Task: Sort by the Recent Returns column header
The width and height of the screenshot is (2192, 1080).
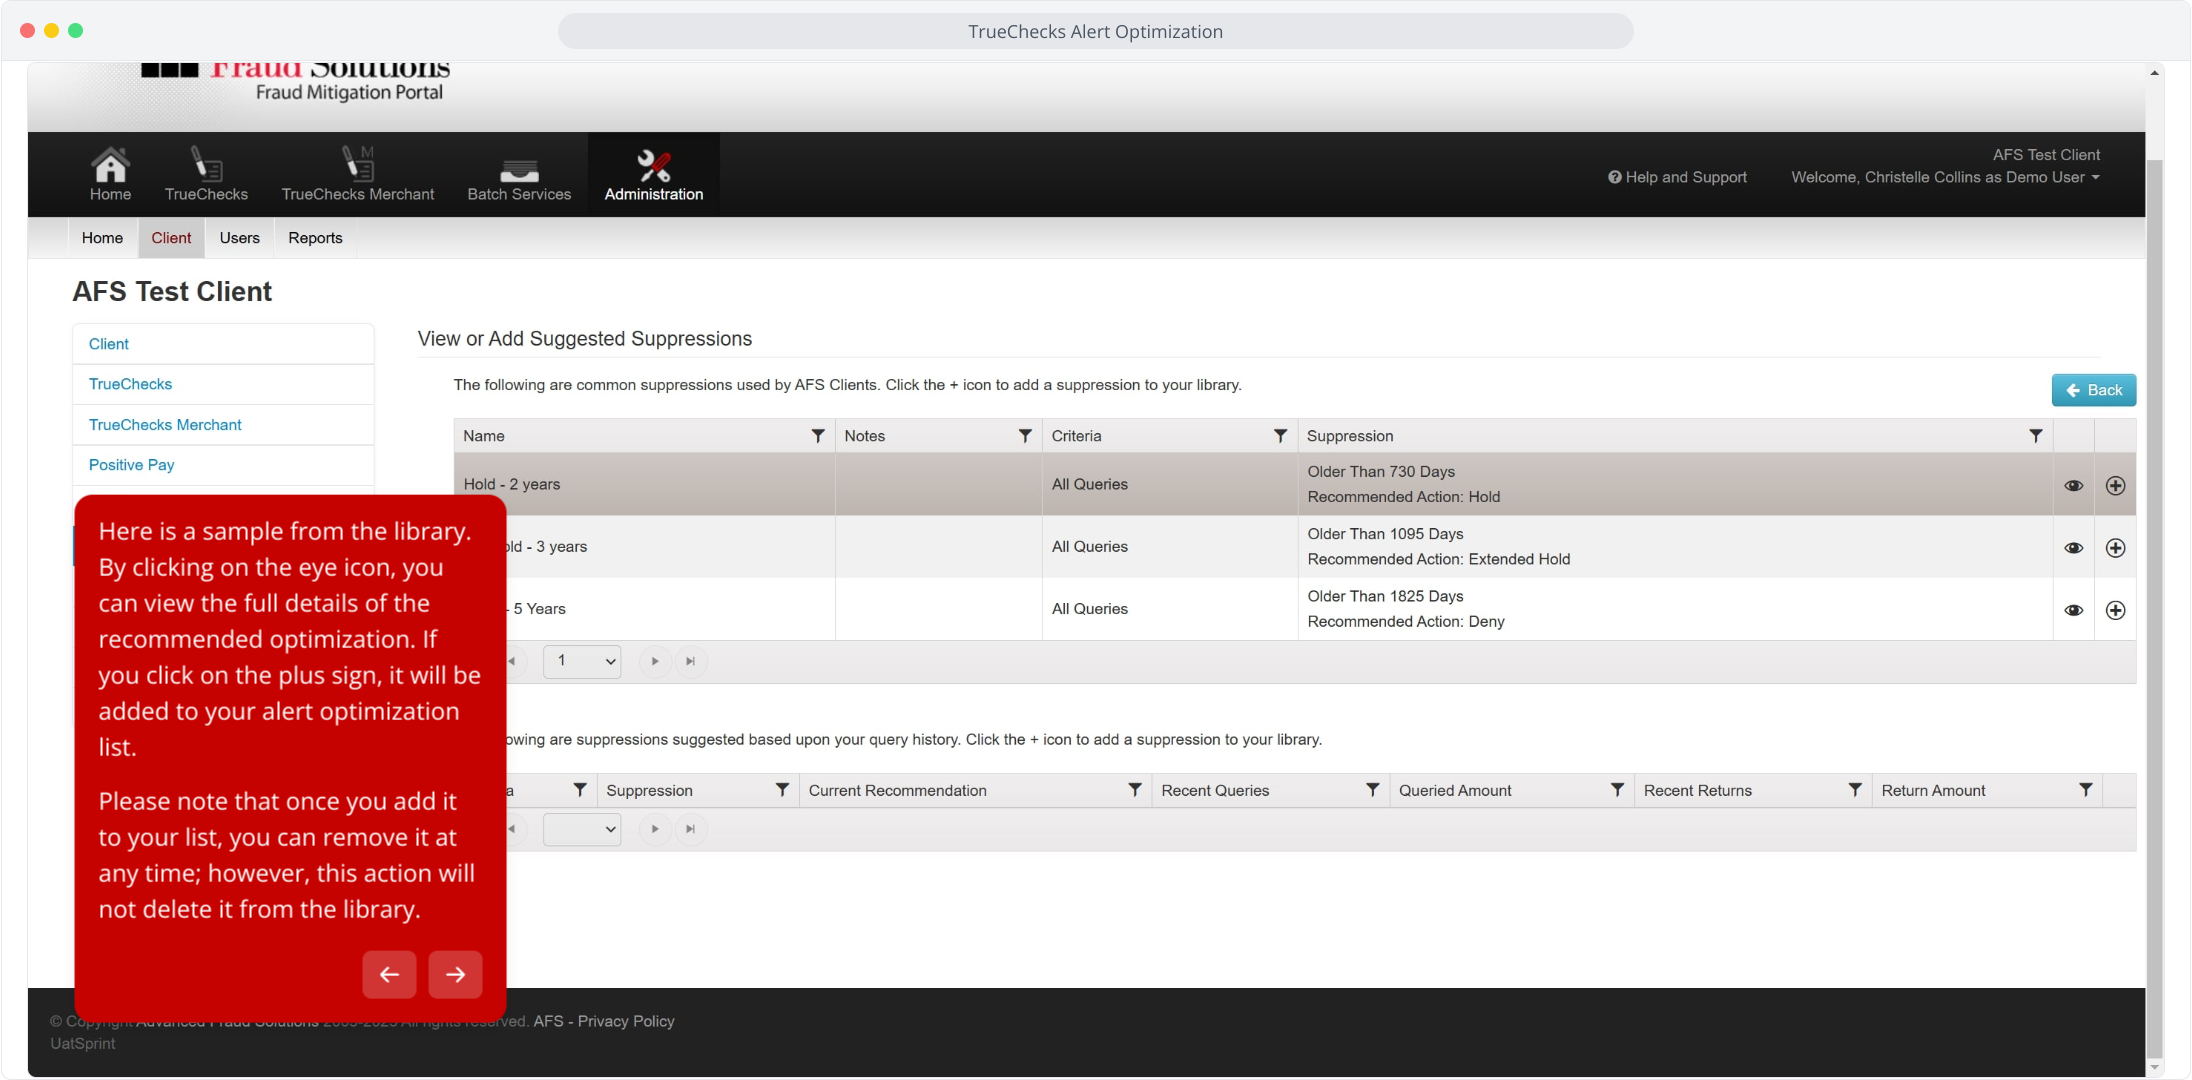Action: (1698, 790)
